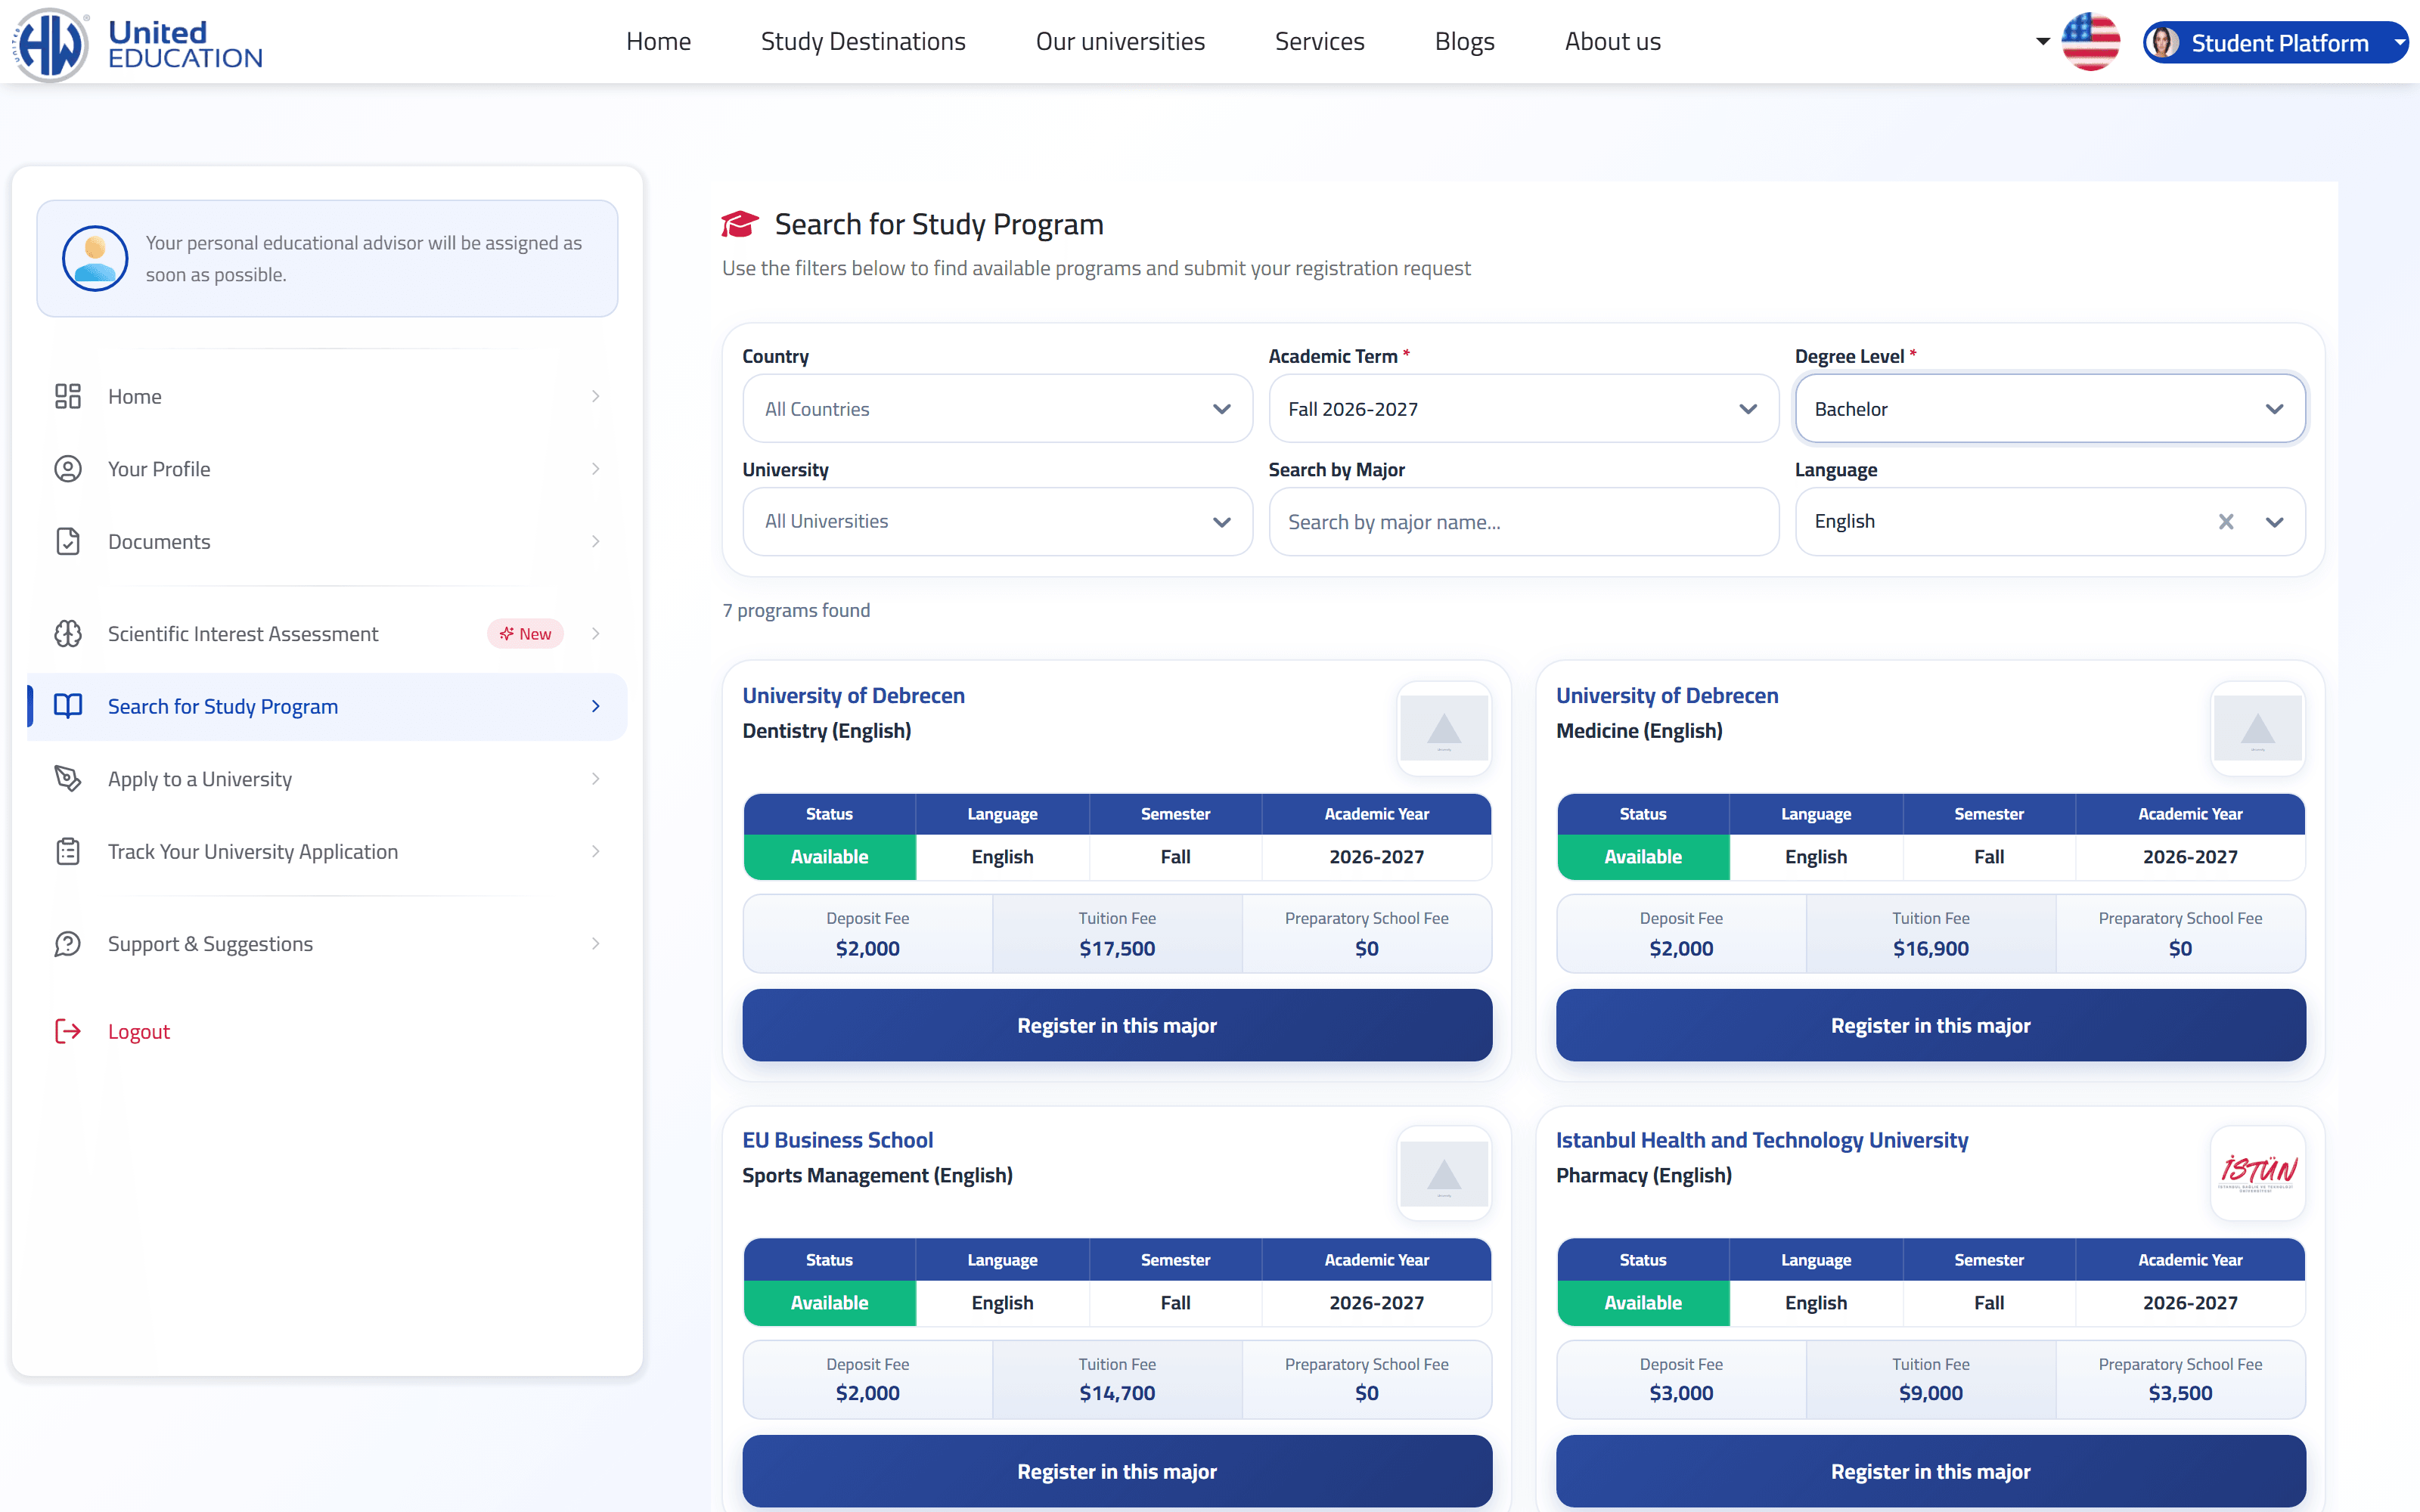This screenshot has width=2420, height=1512.
Task: Click the Your Profile user icon
Action: coord(68,469)
